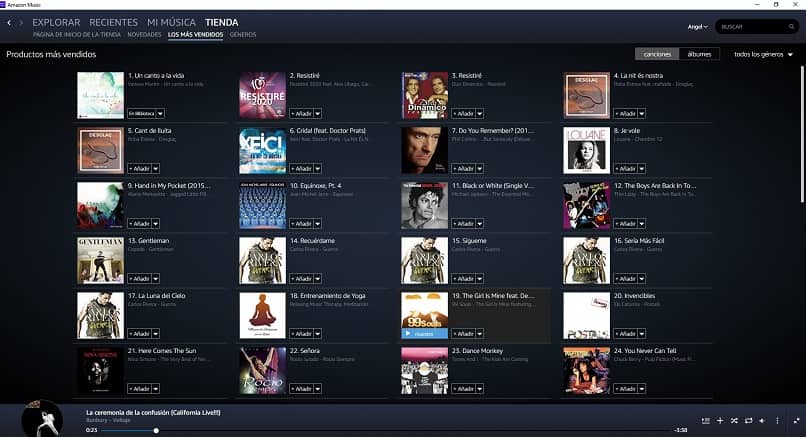Toggle repeat mode
Screen dimensions: 806x437
[748, 421]
